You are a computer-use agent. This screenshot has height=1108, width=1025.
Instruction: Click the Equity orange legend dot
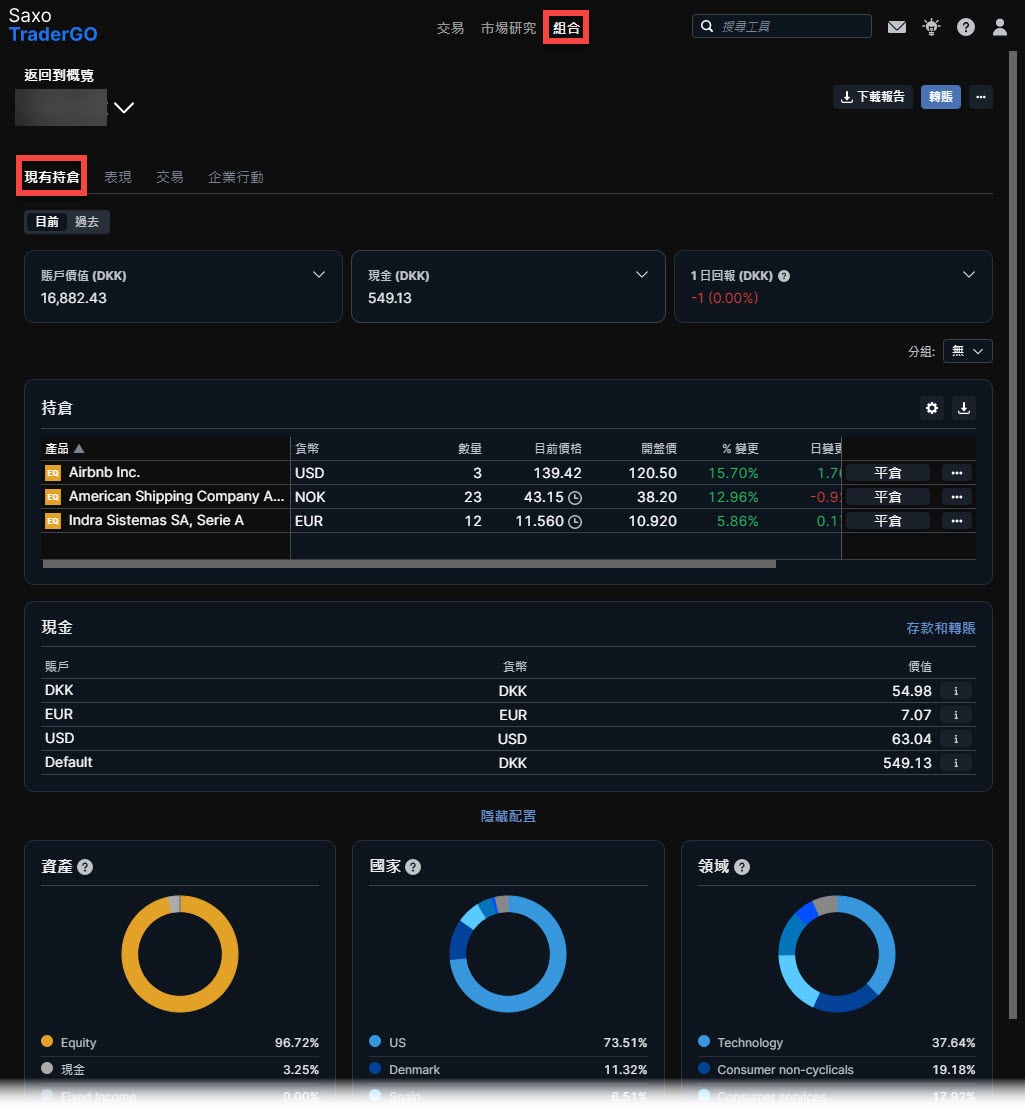(47, 1041)
